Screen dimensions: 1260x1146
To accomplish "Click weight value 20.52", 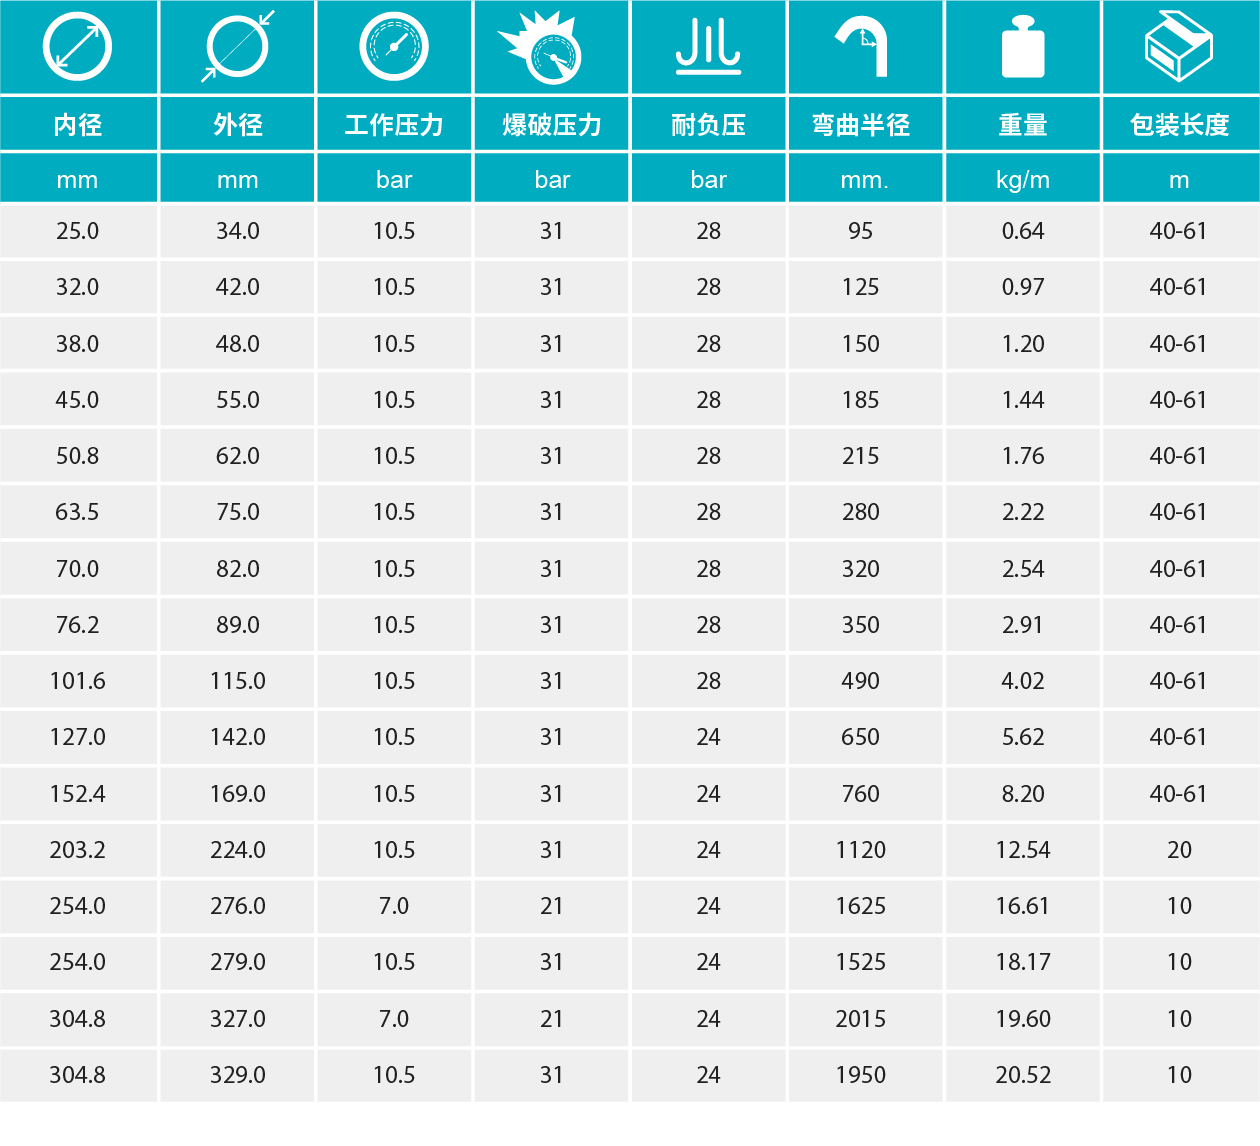I will [1023, 1075].
